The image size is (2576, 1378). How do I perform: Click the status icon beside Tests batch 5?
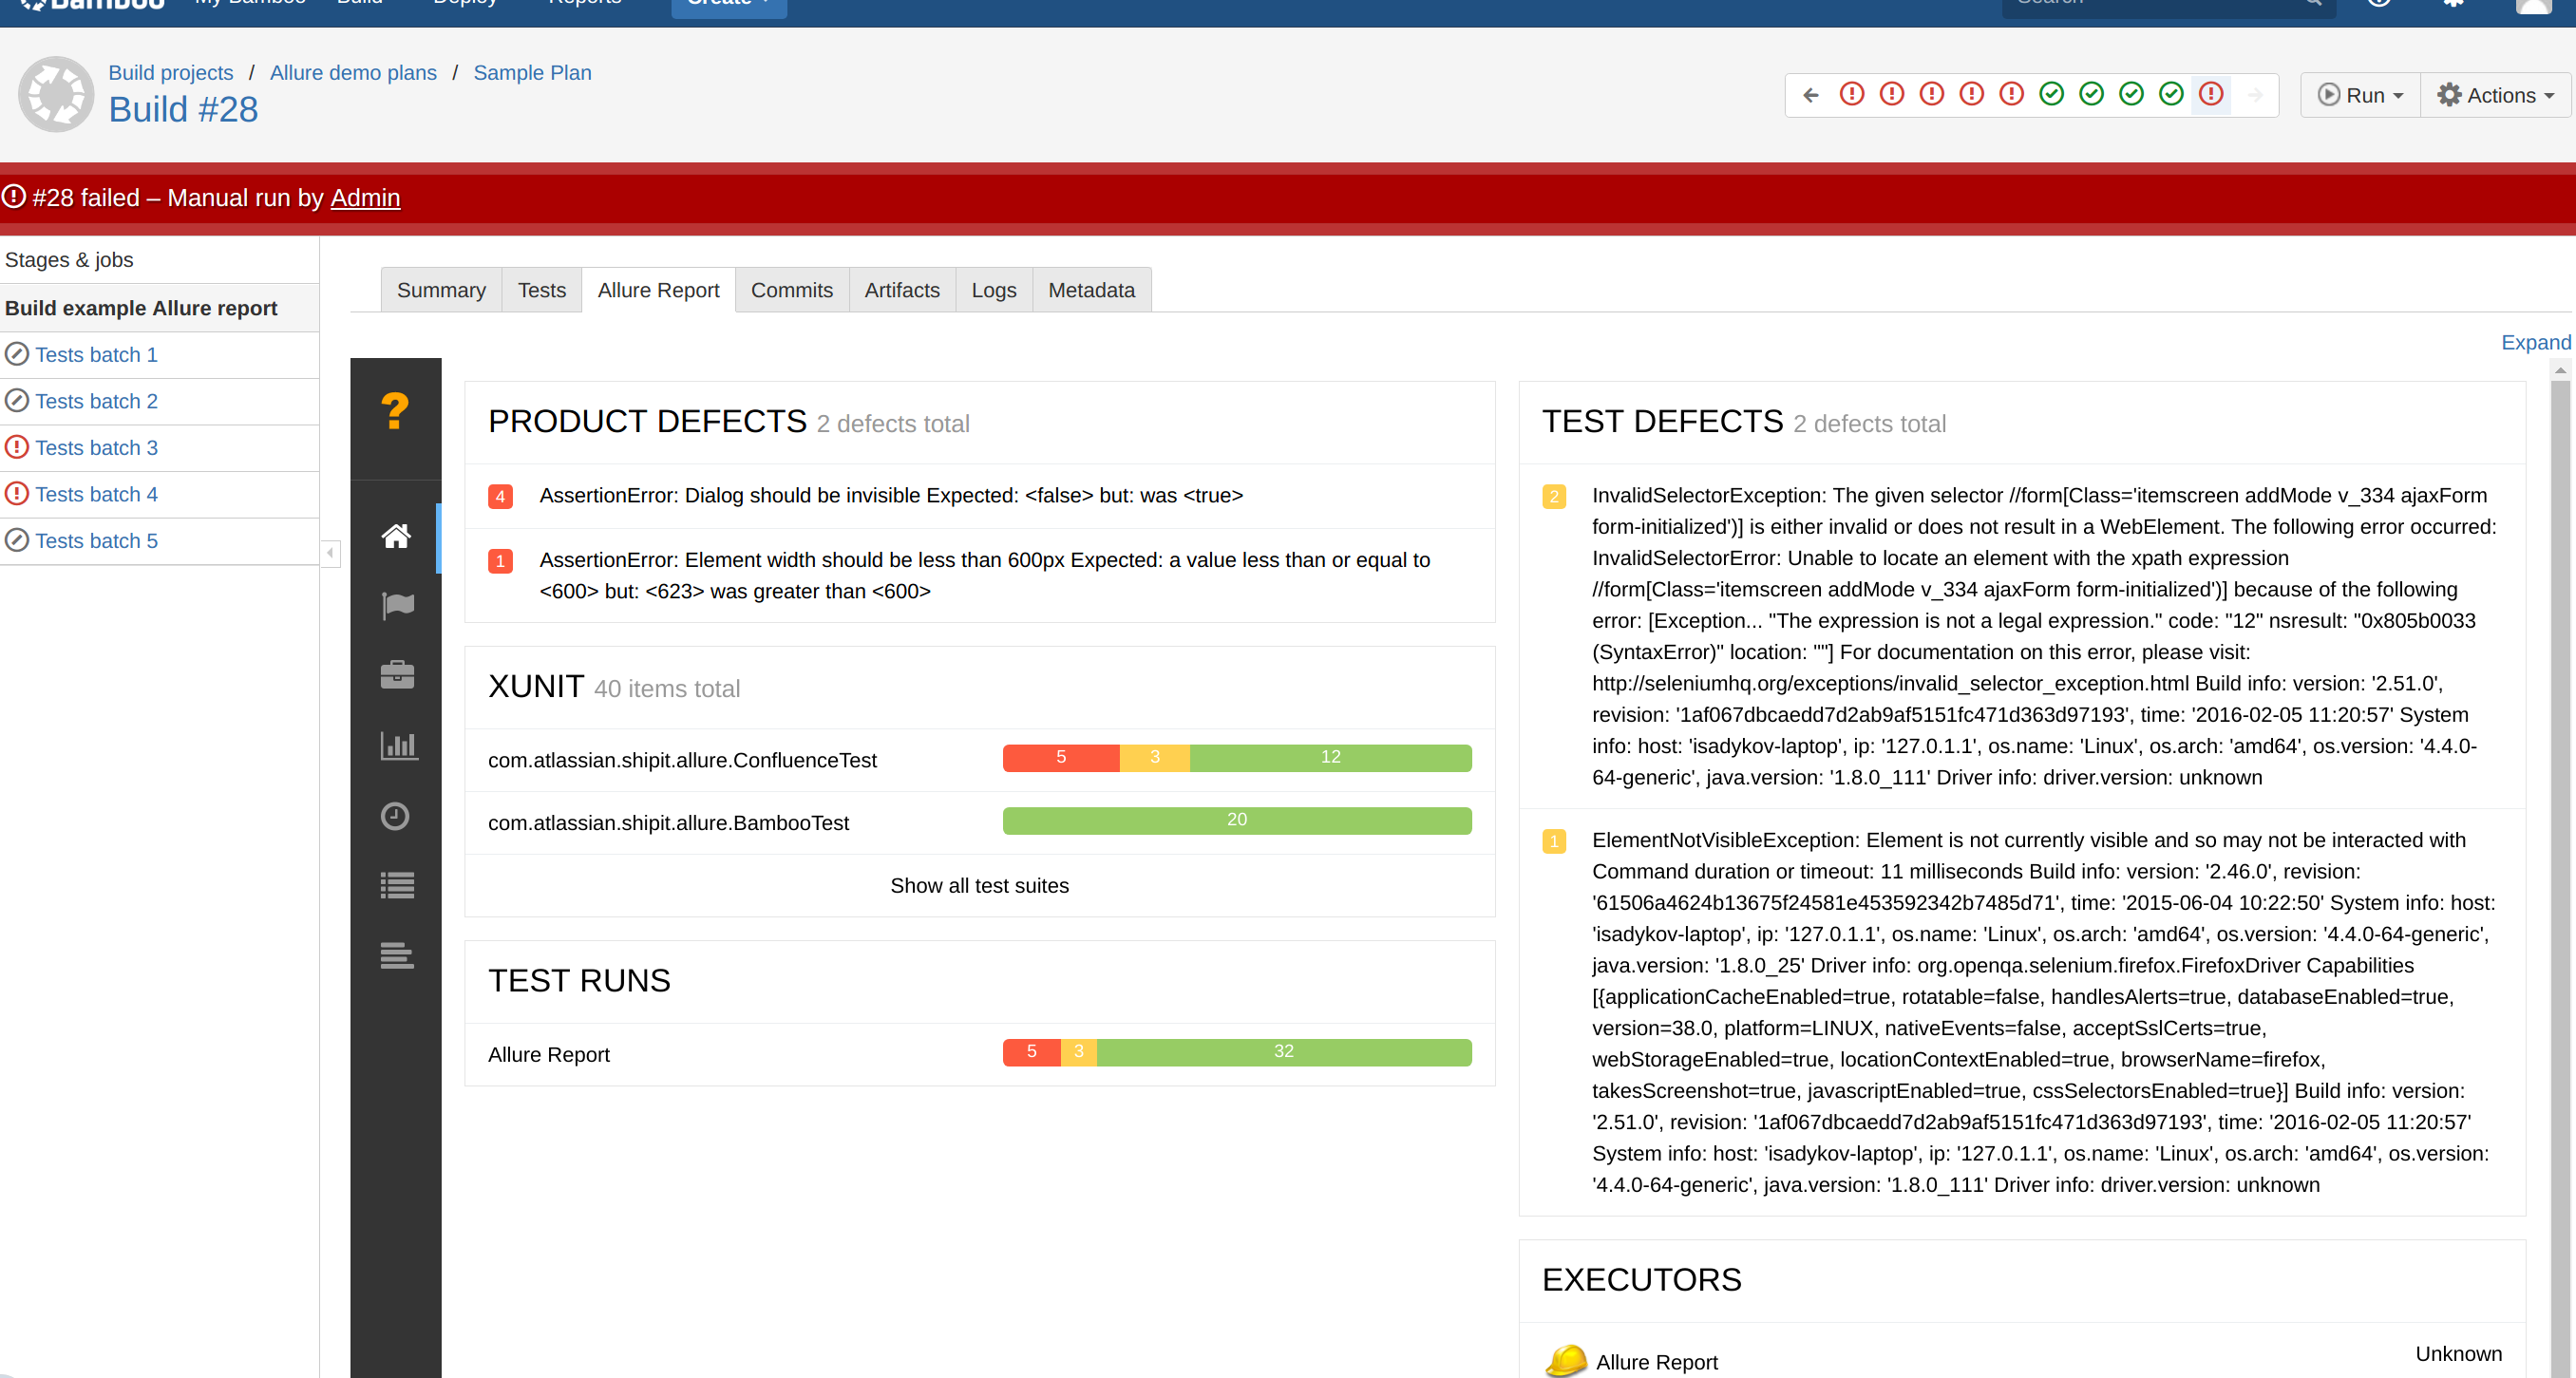(17, 540)
